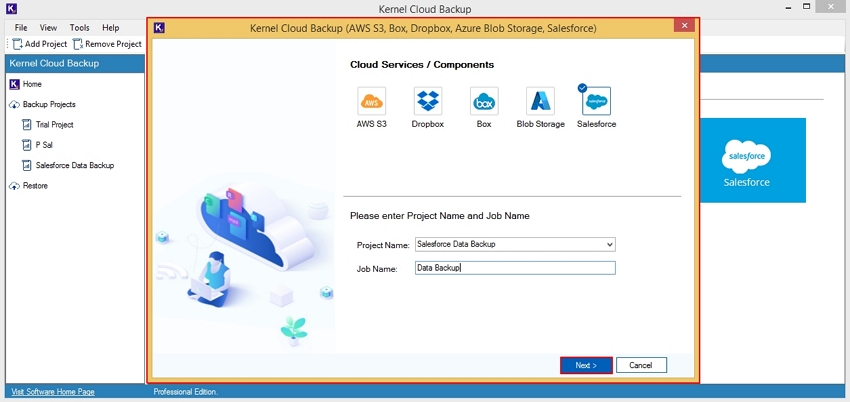The width and height of the screenshot is (850, 402).
Task: Click the Next button
Action: pos(586,365)
